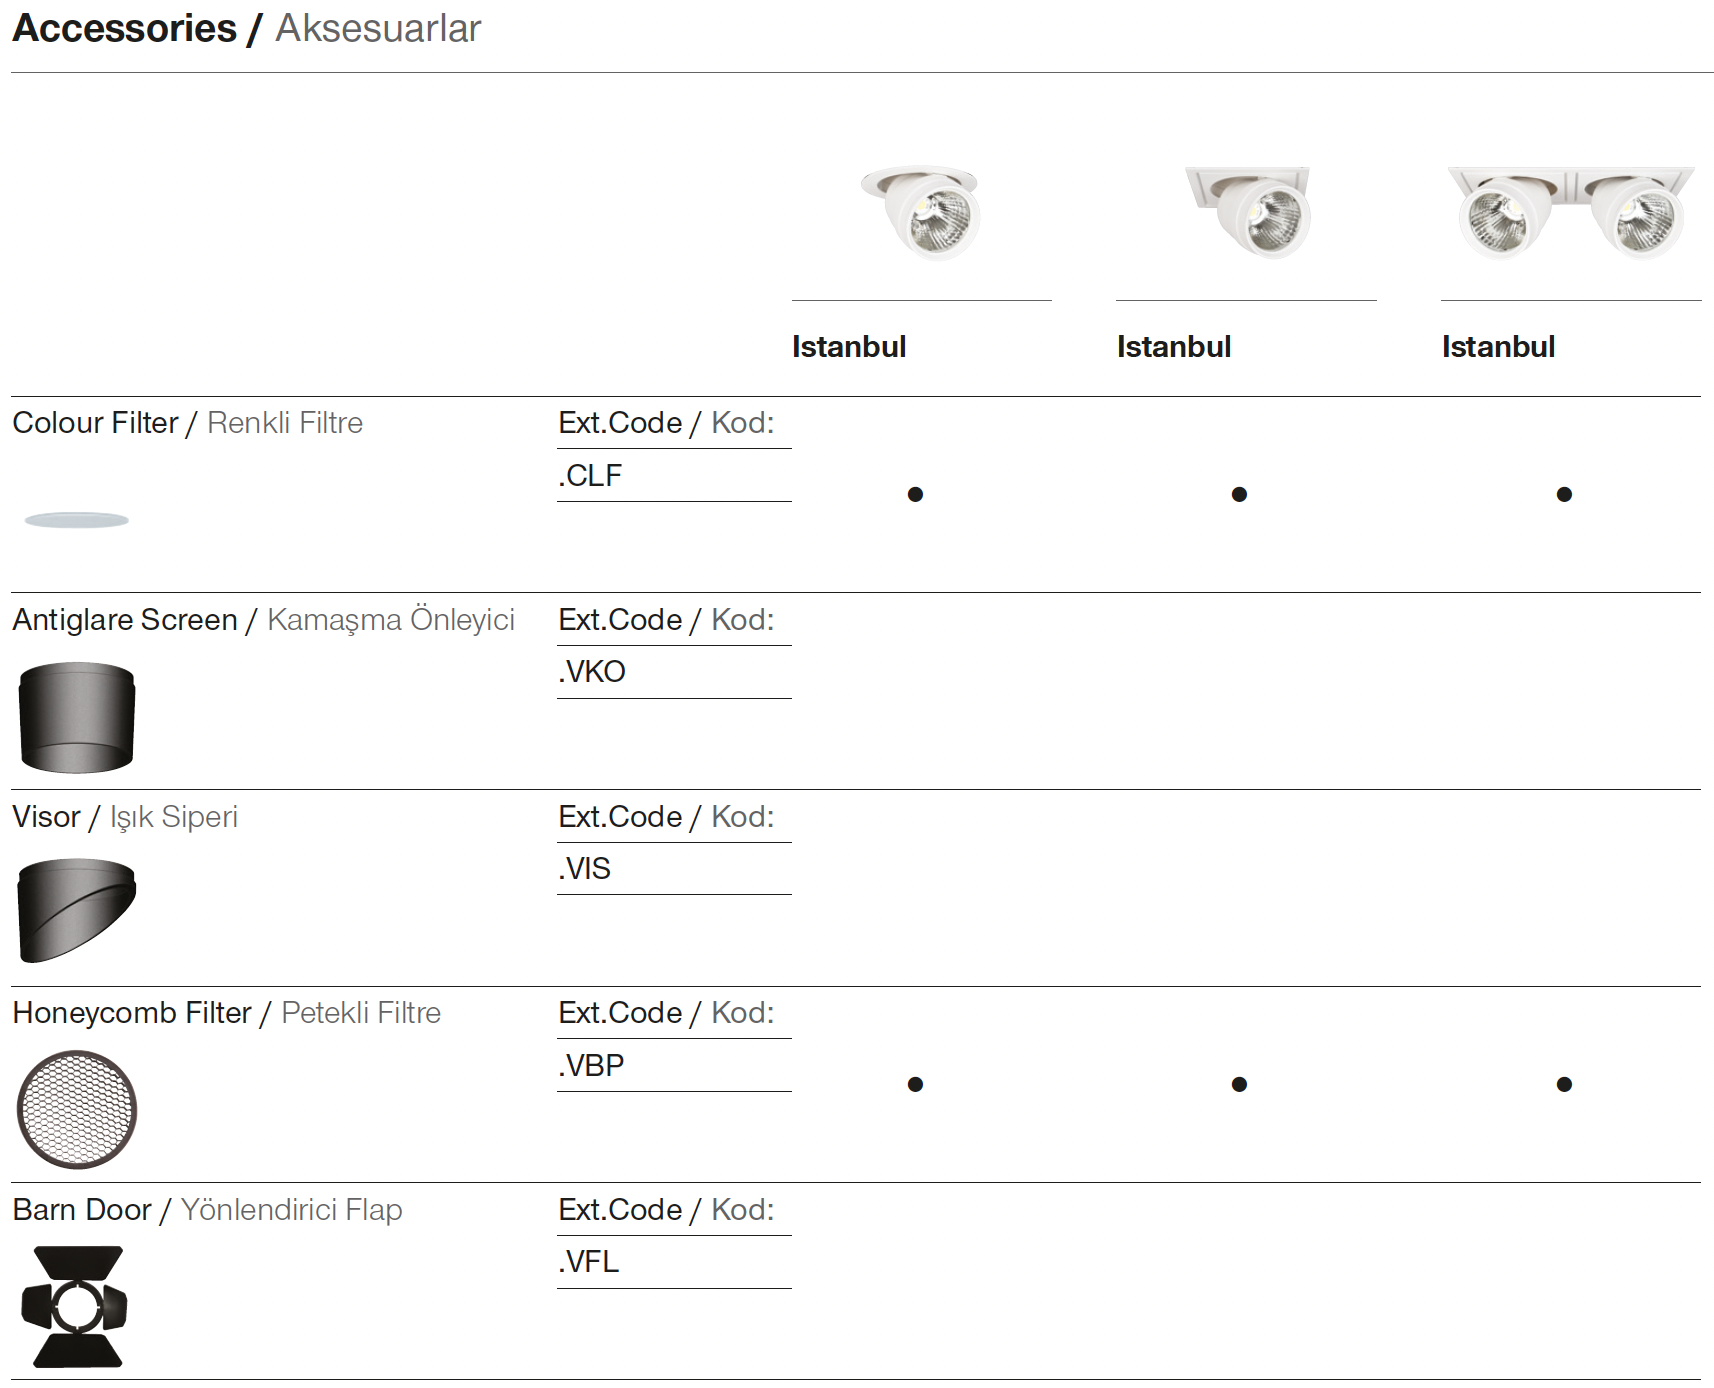Click the square single Istanbul spotlight image
This screenshot has height=1388, width=1714.
pos(1250,211)
